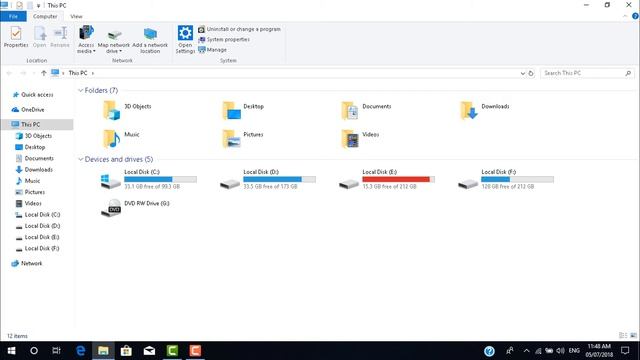Open Local Disk (F:) in sidebar tree
Viewport: 640px width, 360px height.
coord(42,249)
